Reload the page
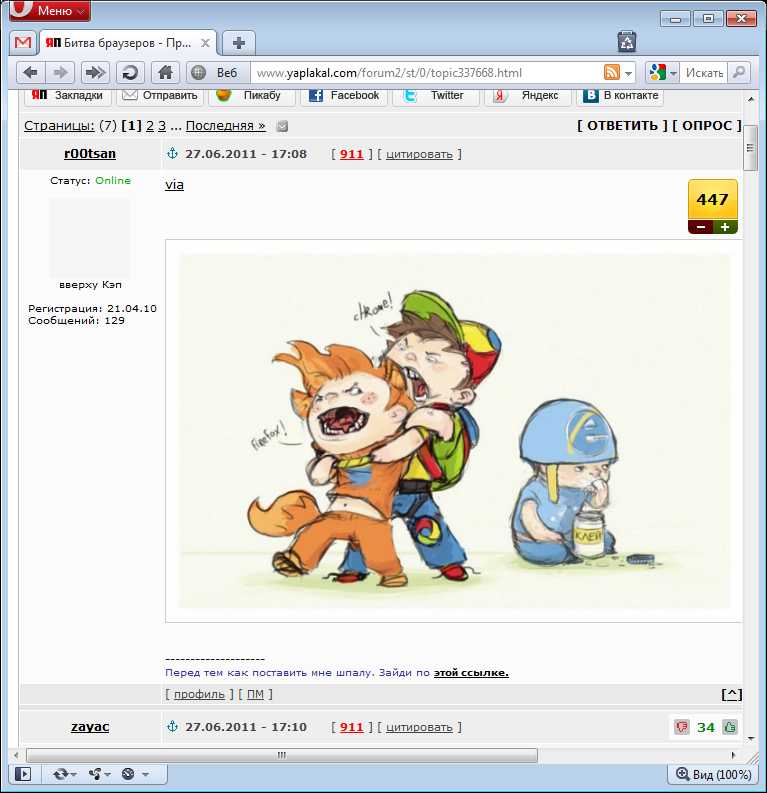767x793 pixels. pos(130,73)
